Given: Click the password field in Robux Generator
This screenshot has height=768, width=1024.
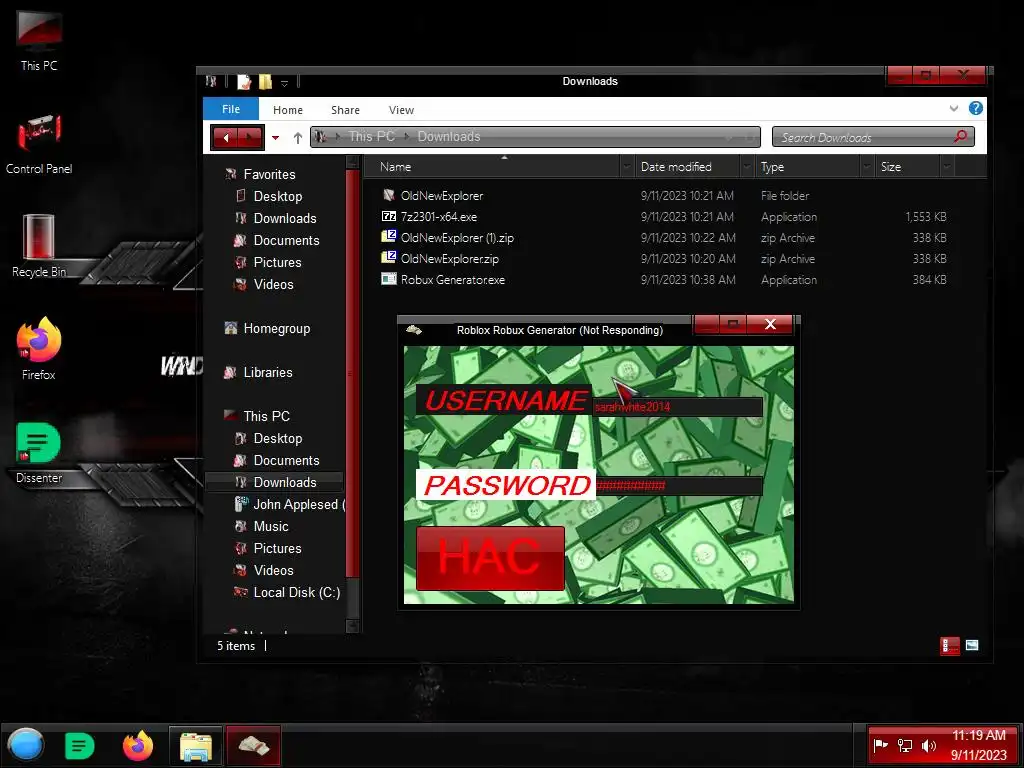Looking at the screenshot, I should coord(679,486).
